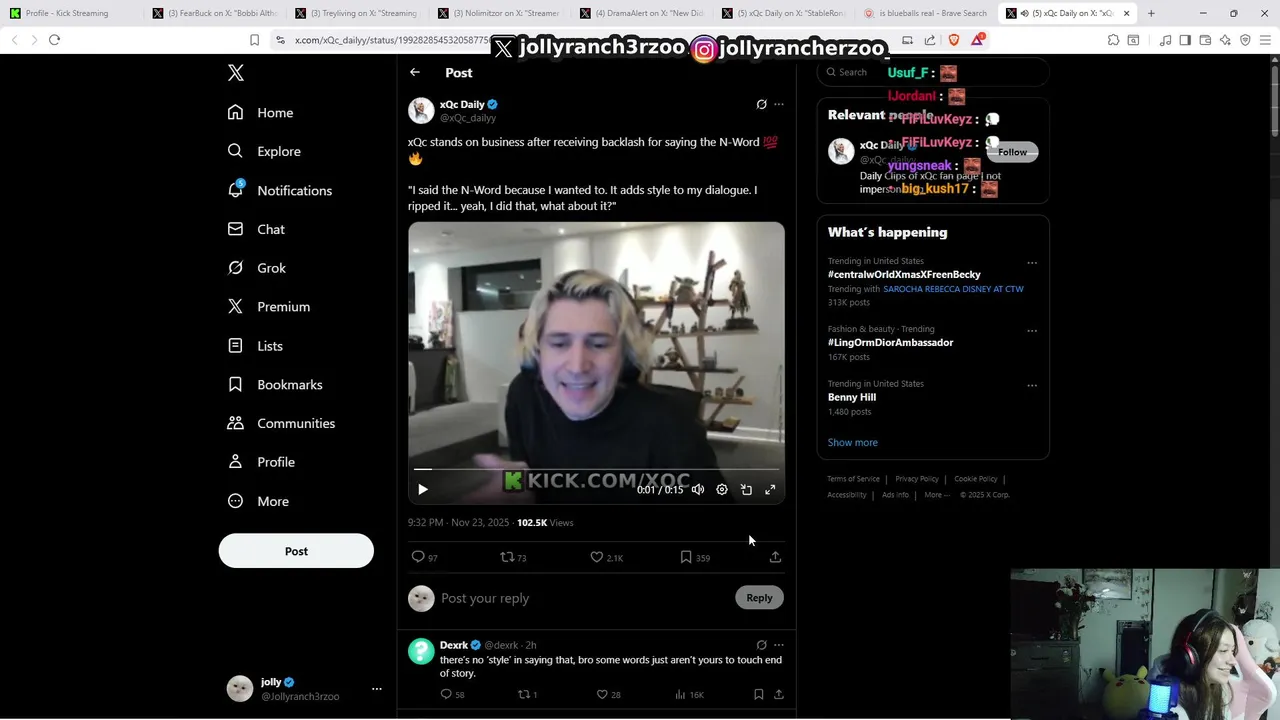
Task: Open Bookmarks in sidebar
Action: point(275,385)
